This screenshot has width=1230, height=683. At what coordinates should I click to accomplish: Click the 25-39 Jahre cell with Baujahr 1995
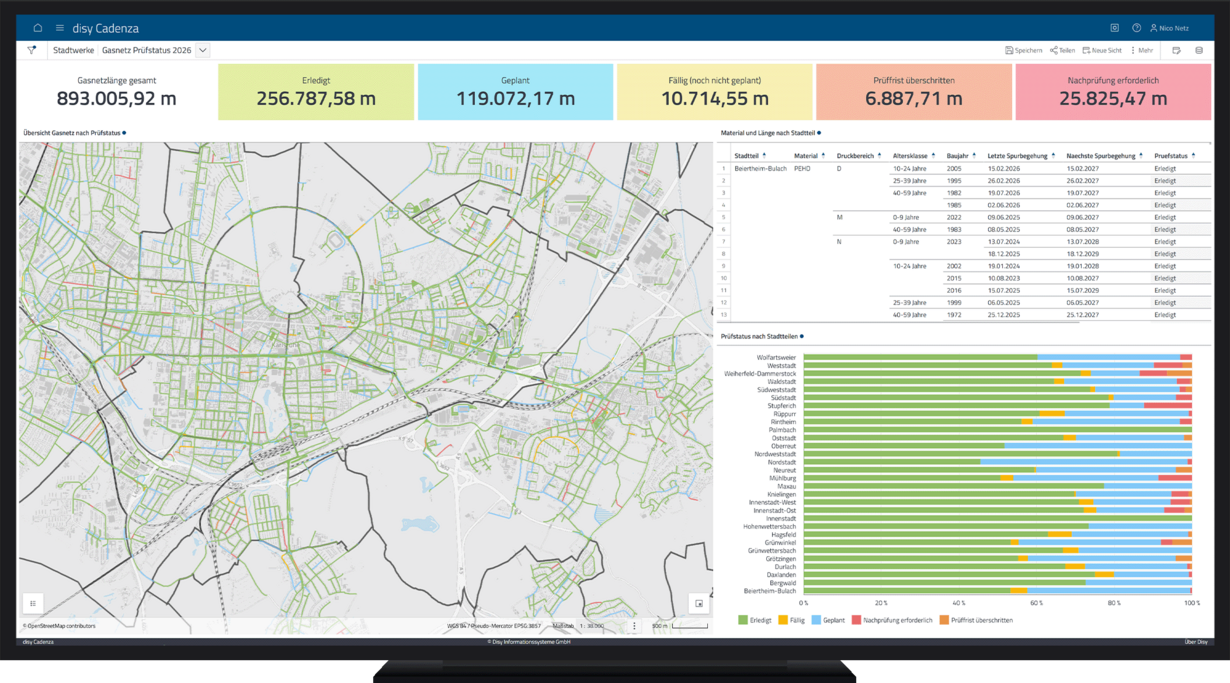click(910, 181)
